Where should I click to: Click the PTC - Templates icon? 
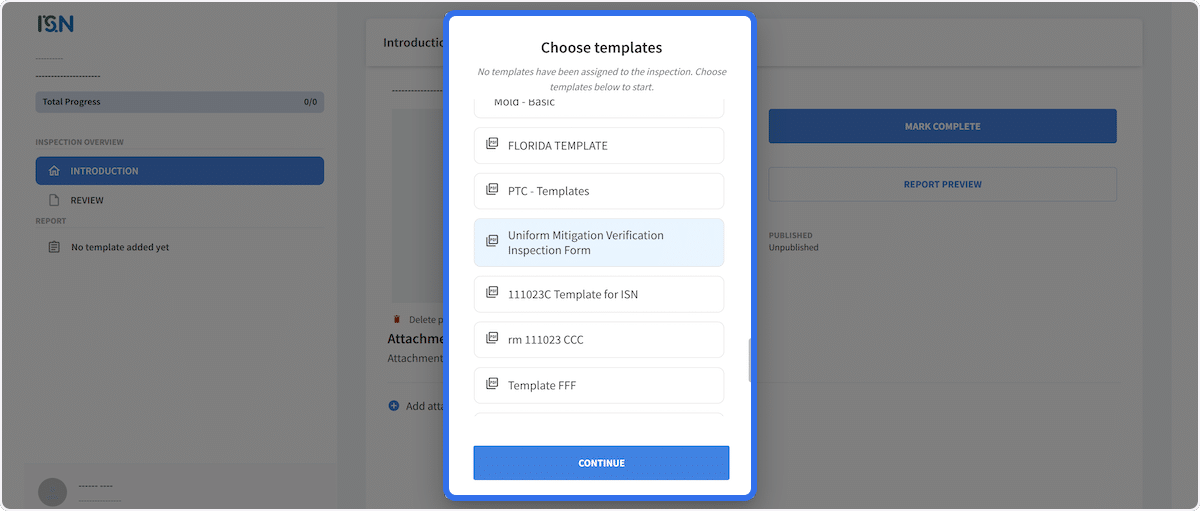coord(492,190)
